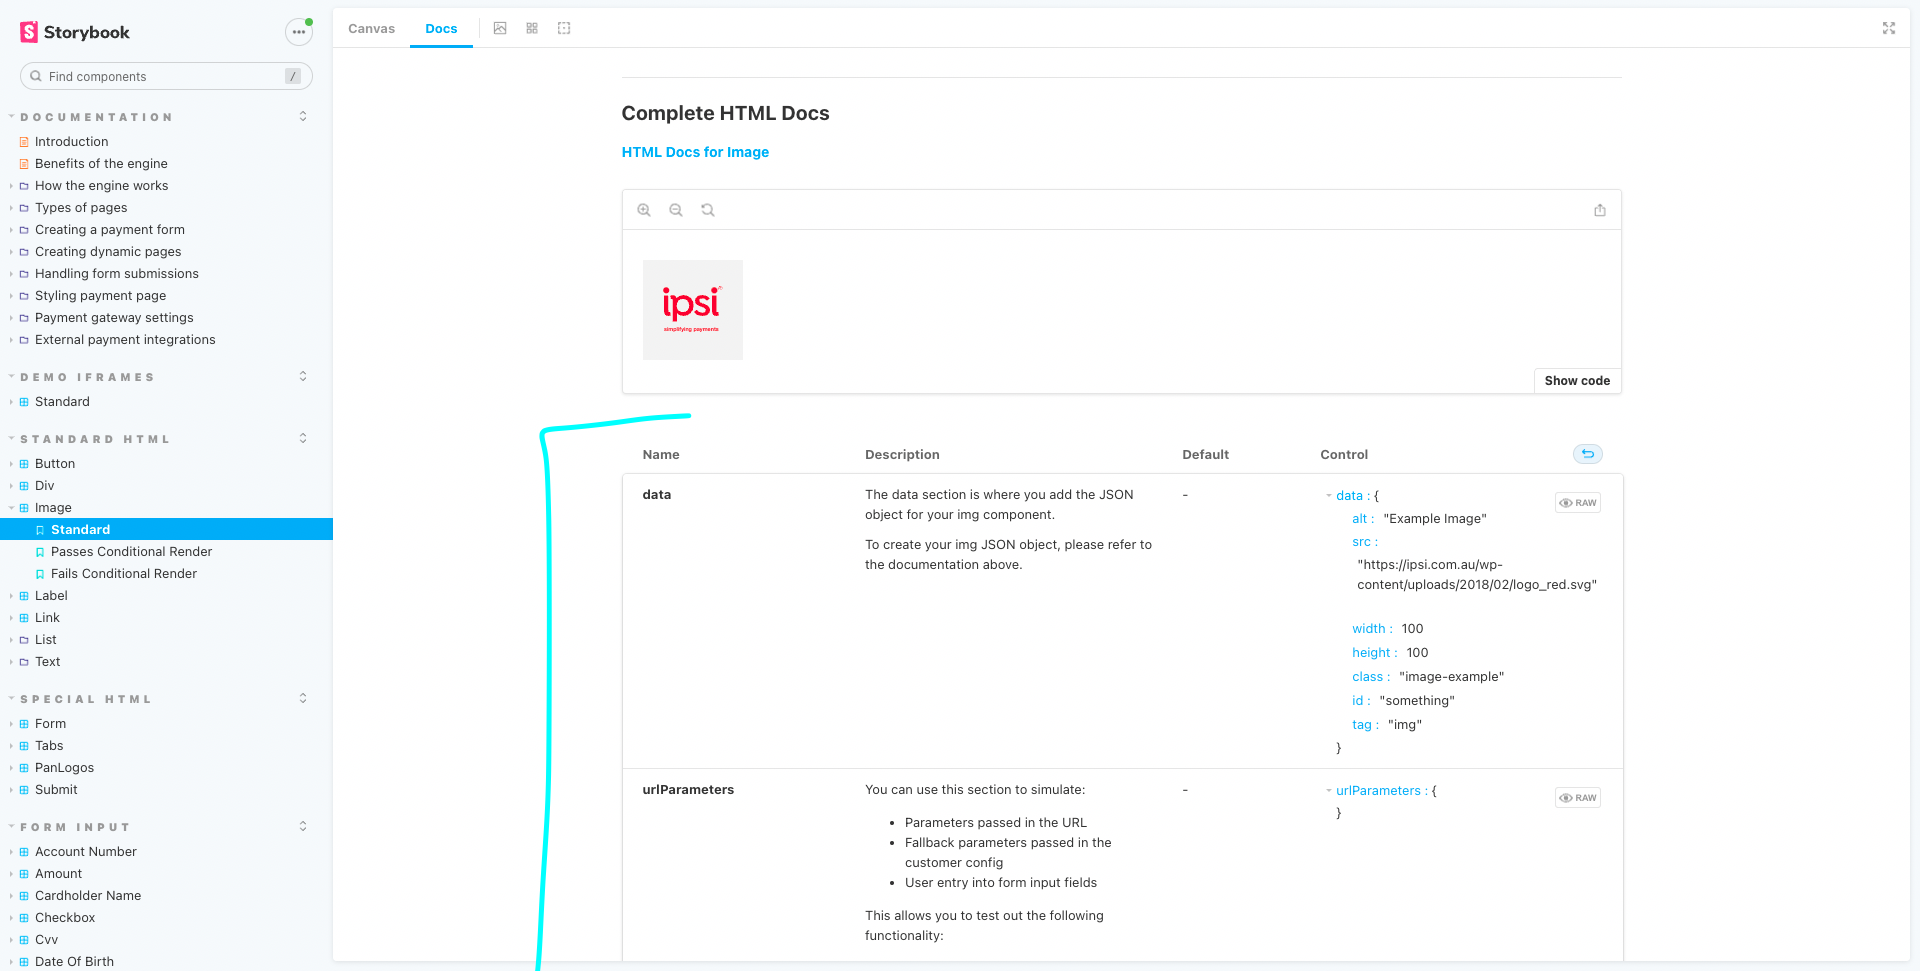Edit the alt value "Example Image"
The height and width of the screenshot is (971, 1920).
1435,519
